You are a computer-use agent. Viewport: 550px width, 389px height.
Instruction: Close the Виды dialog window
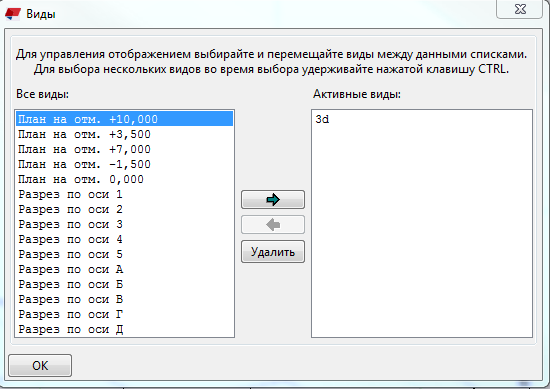click(x=519, y=9)
